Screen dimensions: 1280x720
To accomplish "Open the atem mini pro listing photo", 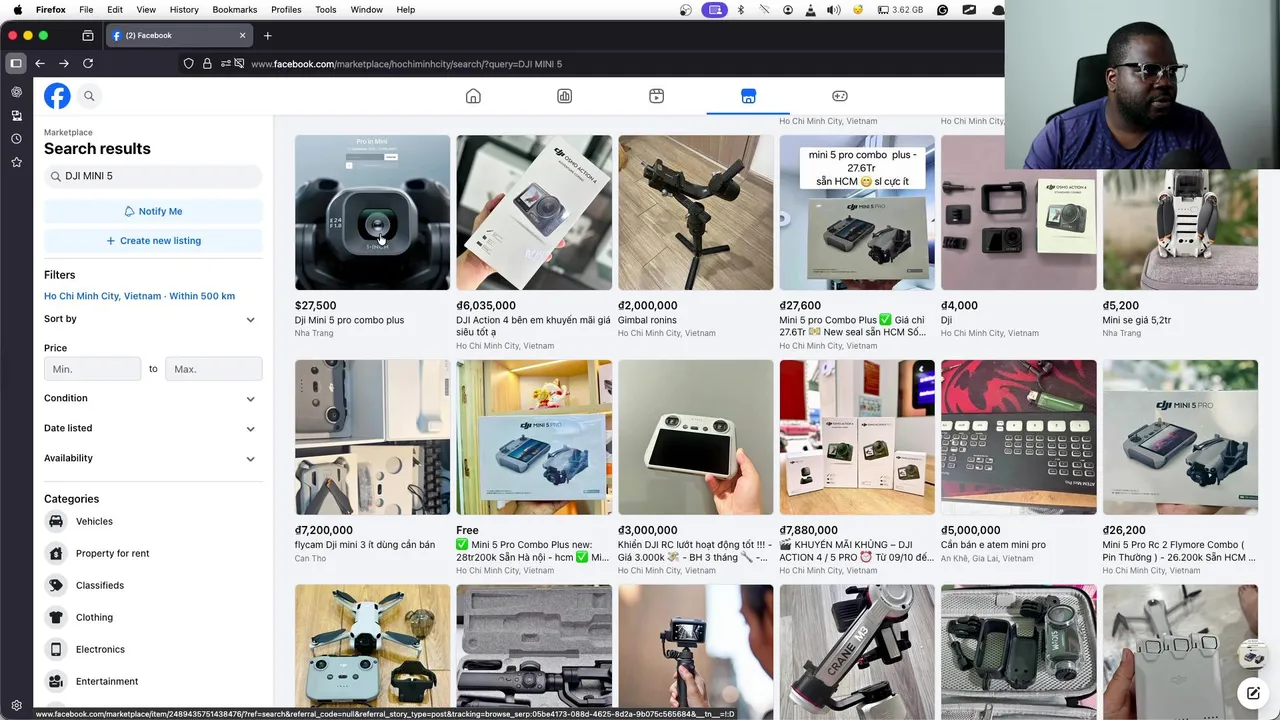I will pos(1018,437).
